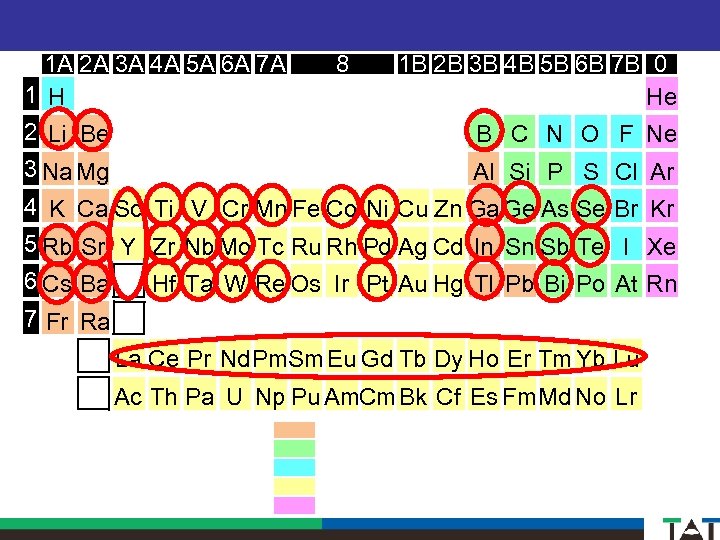Click the period 1 row label

click(31, 94)
